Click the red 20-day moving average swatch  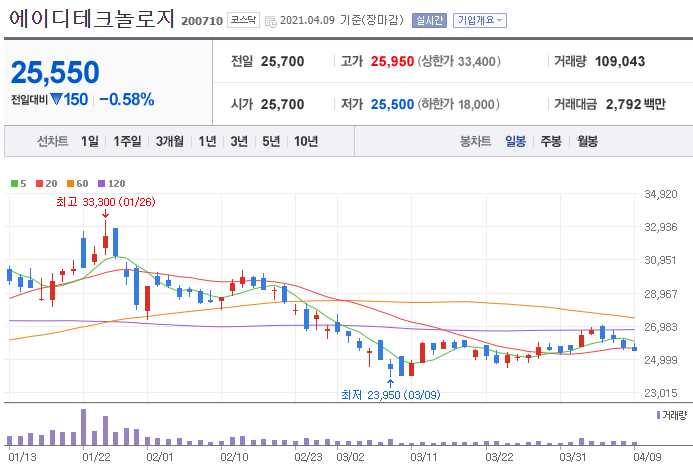(x=39, y=183)
